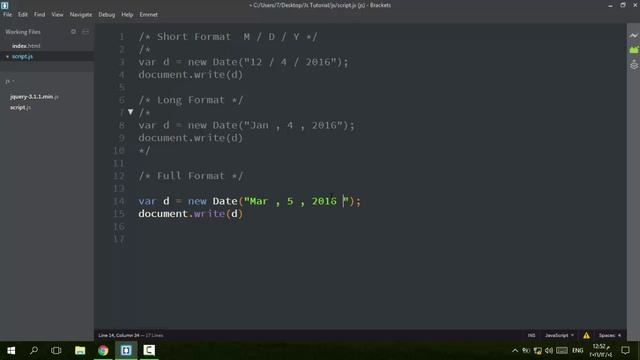Click the Working Files header
640x360 pixels.
pyautogui.click(x=23, y=32)
